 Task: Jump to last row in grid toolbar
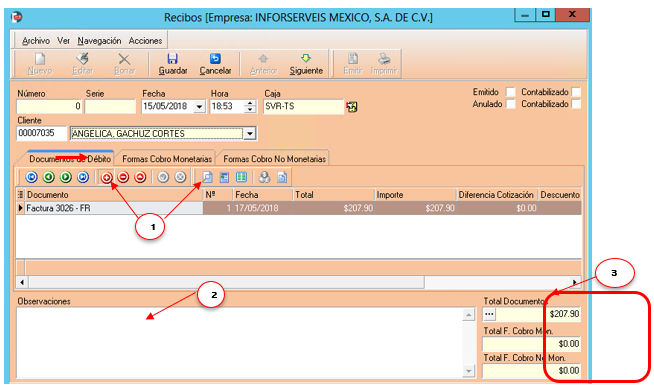83,177
